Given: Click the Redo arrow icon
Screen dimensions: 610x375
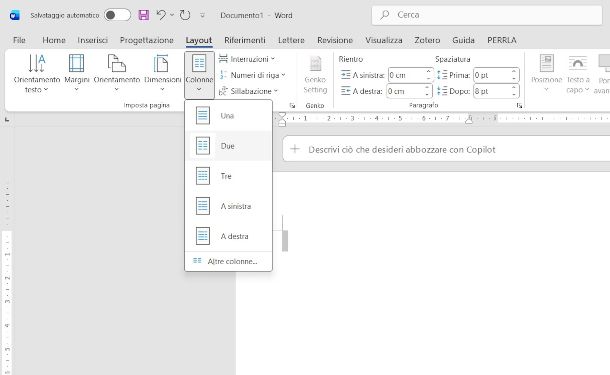Looking at the screenshot, I should click(x=185, y=15).
